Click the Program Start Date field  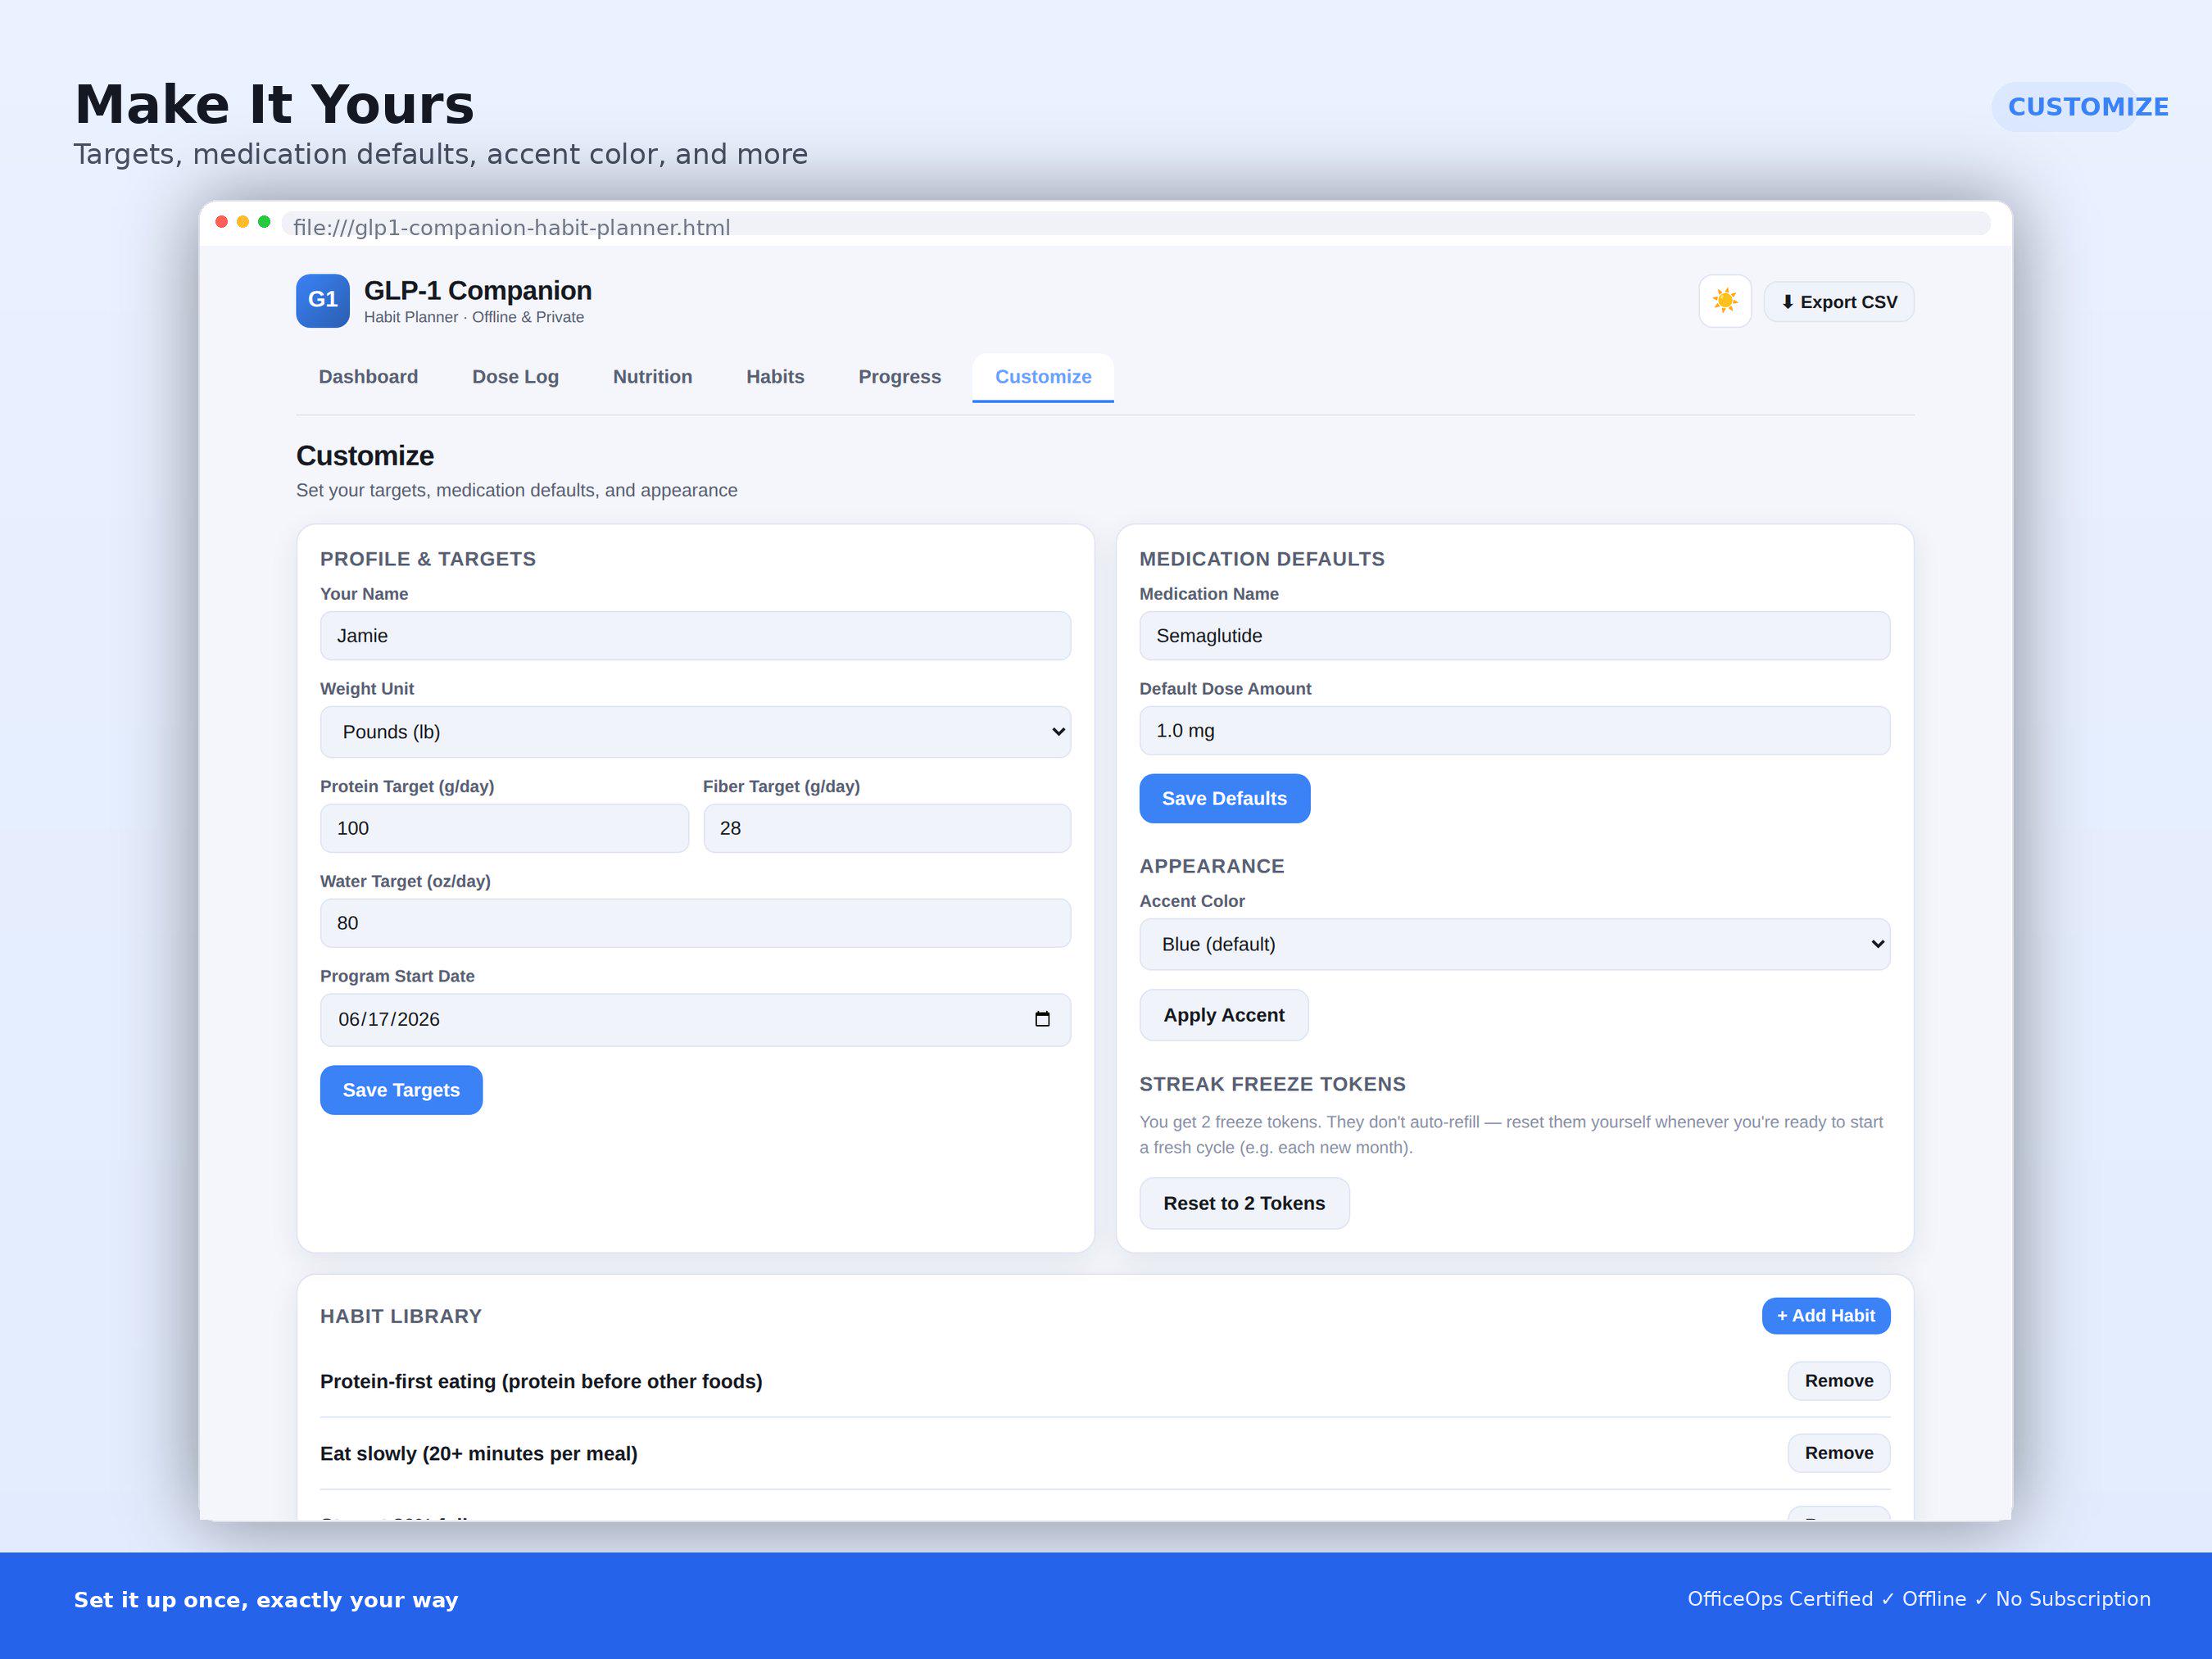click(x=695, y=1019)
